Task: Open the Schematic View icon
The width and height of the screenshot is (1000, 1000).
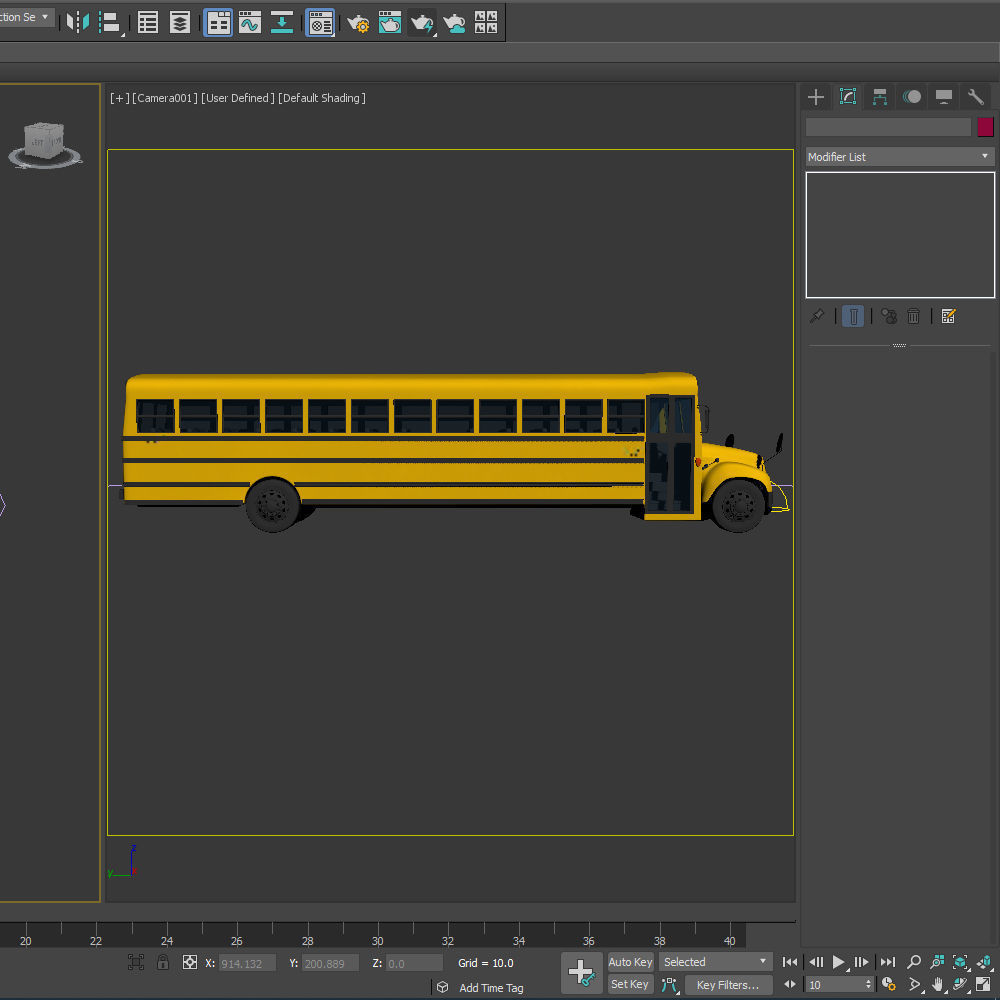Action: 282,22
